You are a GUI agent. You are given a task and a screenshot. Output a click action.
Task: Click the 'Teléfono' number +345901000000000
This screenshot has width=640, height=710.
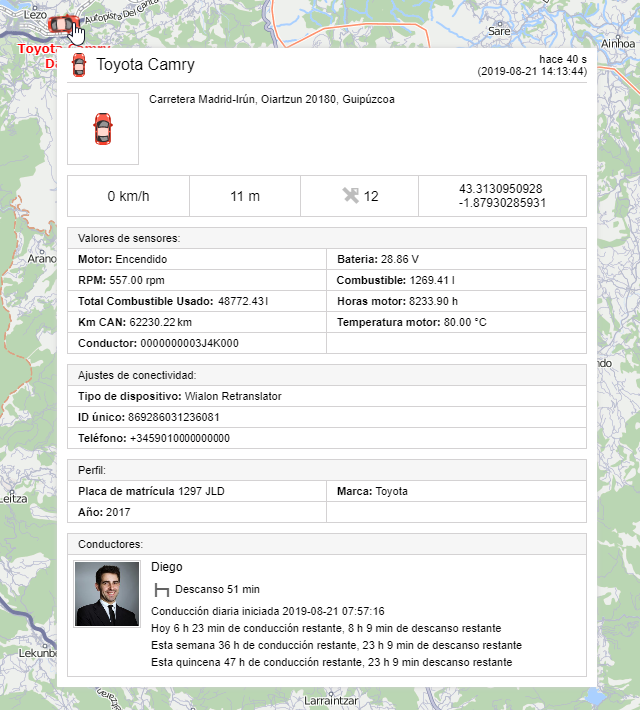[180, 438]
